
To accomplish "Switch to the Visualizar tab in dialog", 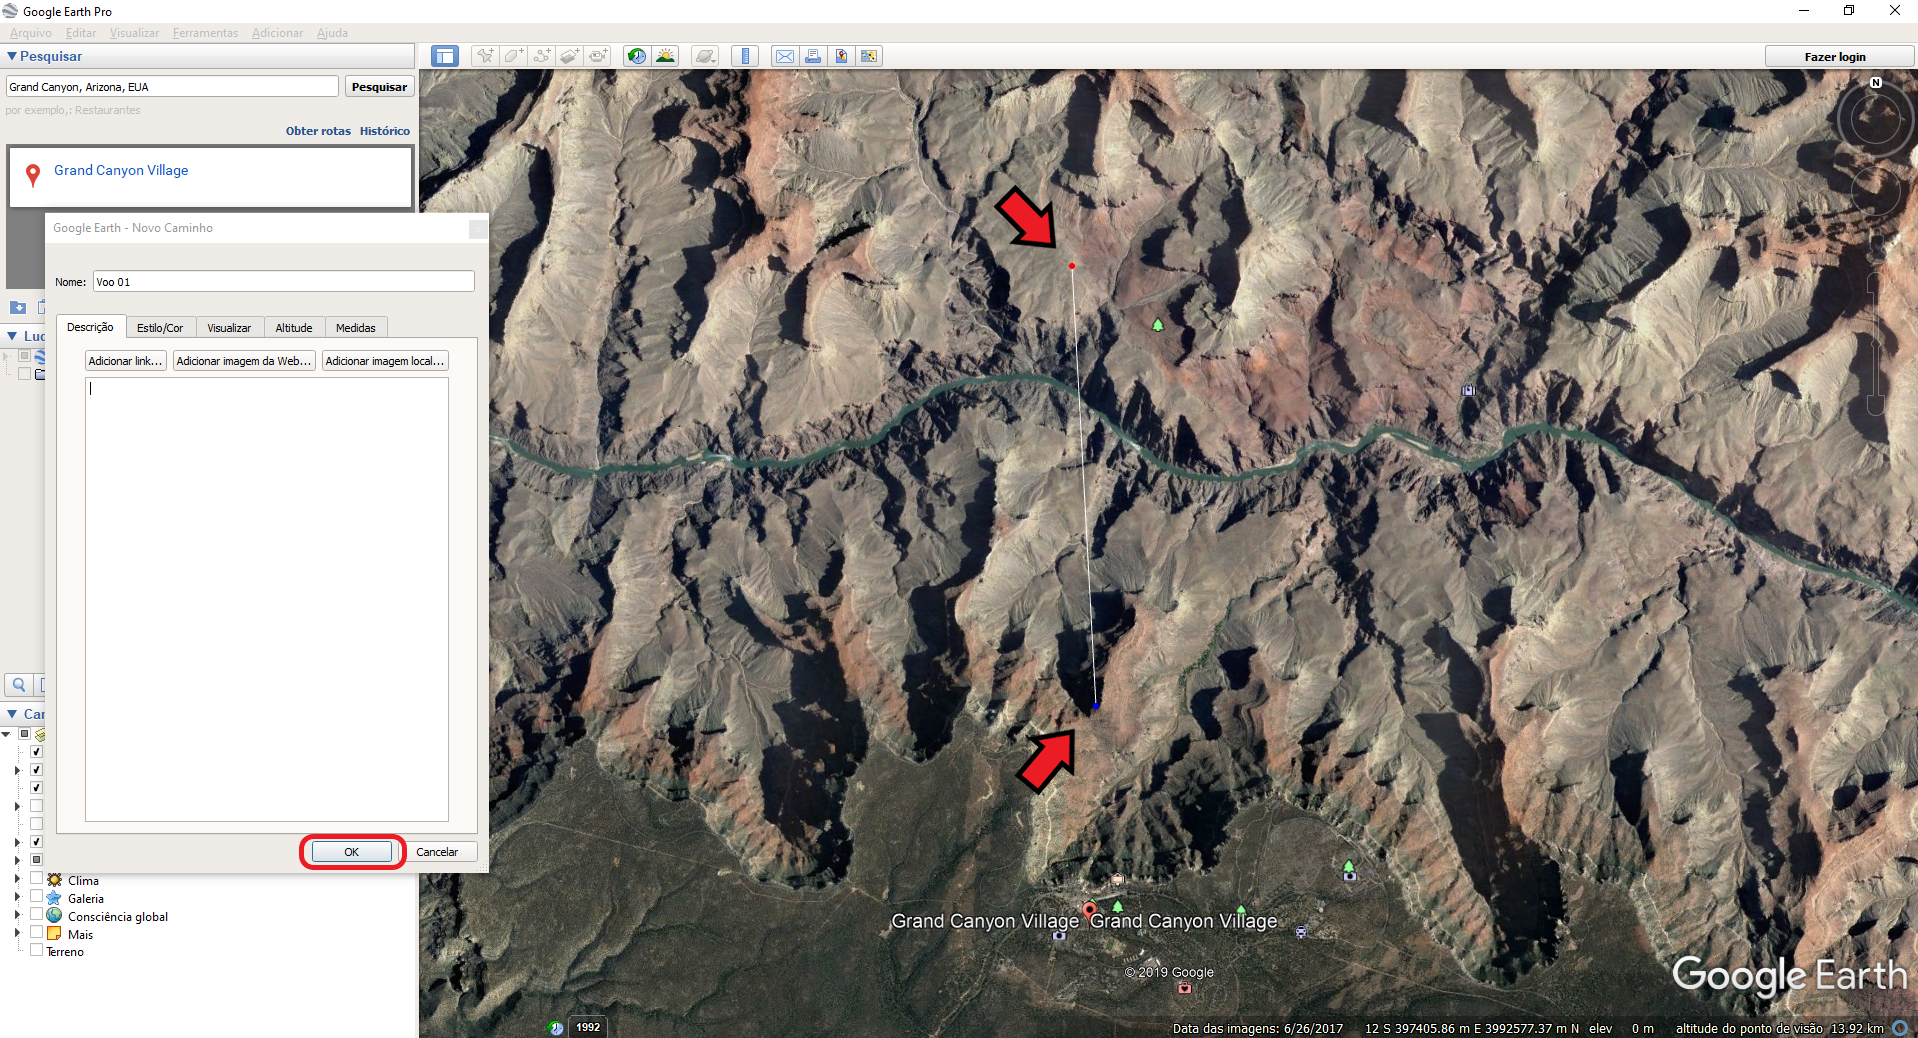I will click(229, 328).
